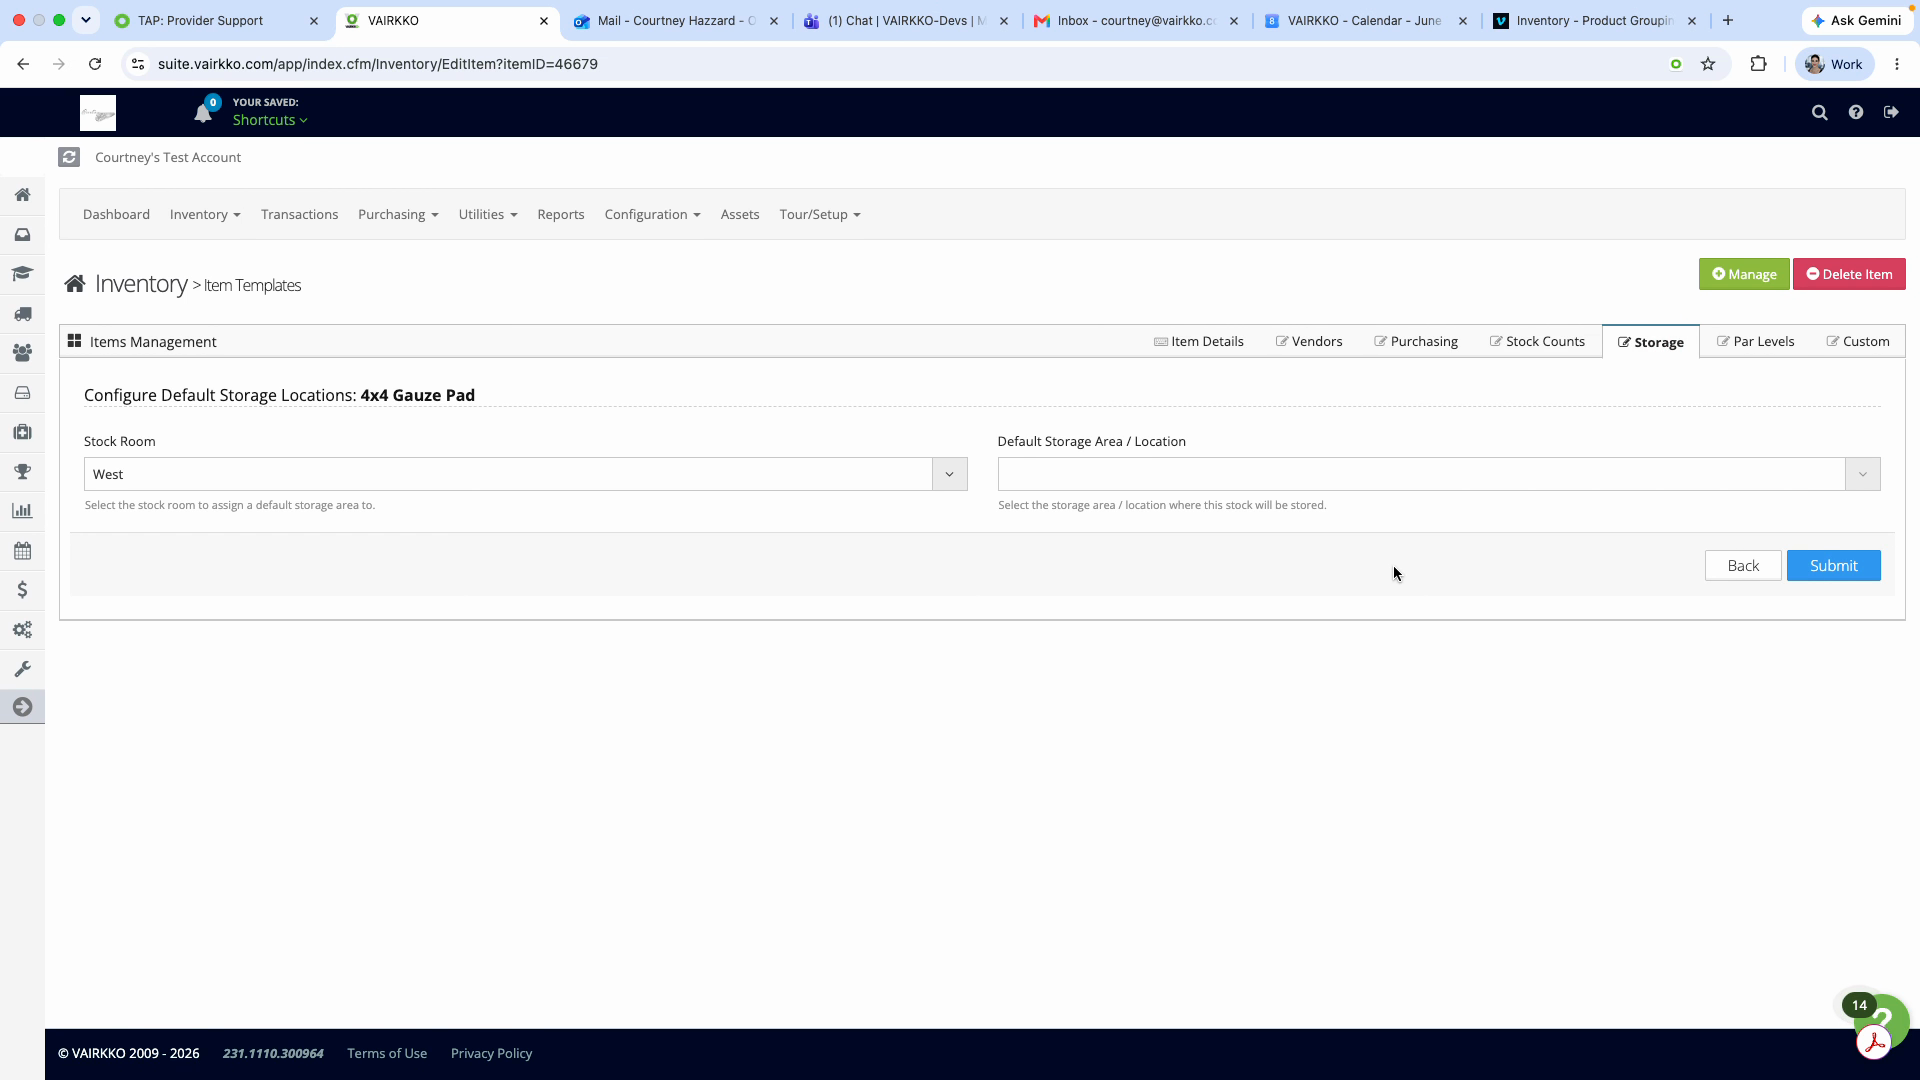1920x1080 pixels.
Task: Open the people group sidebar icon
Action: click(22, 353)
